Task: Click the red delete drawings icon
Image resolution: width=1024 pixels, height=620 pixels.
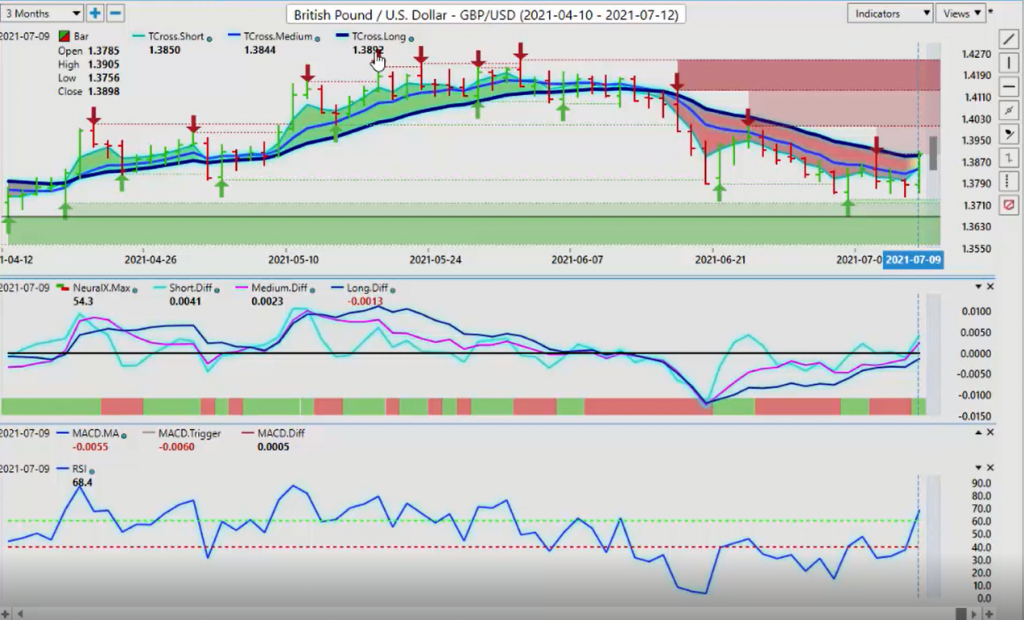Action: coord(1010,204)
